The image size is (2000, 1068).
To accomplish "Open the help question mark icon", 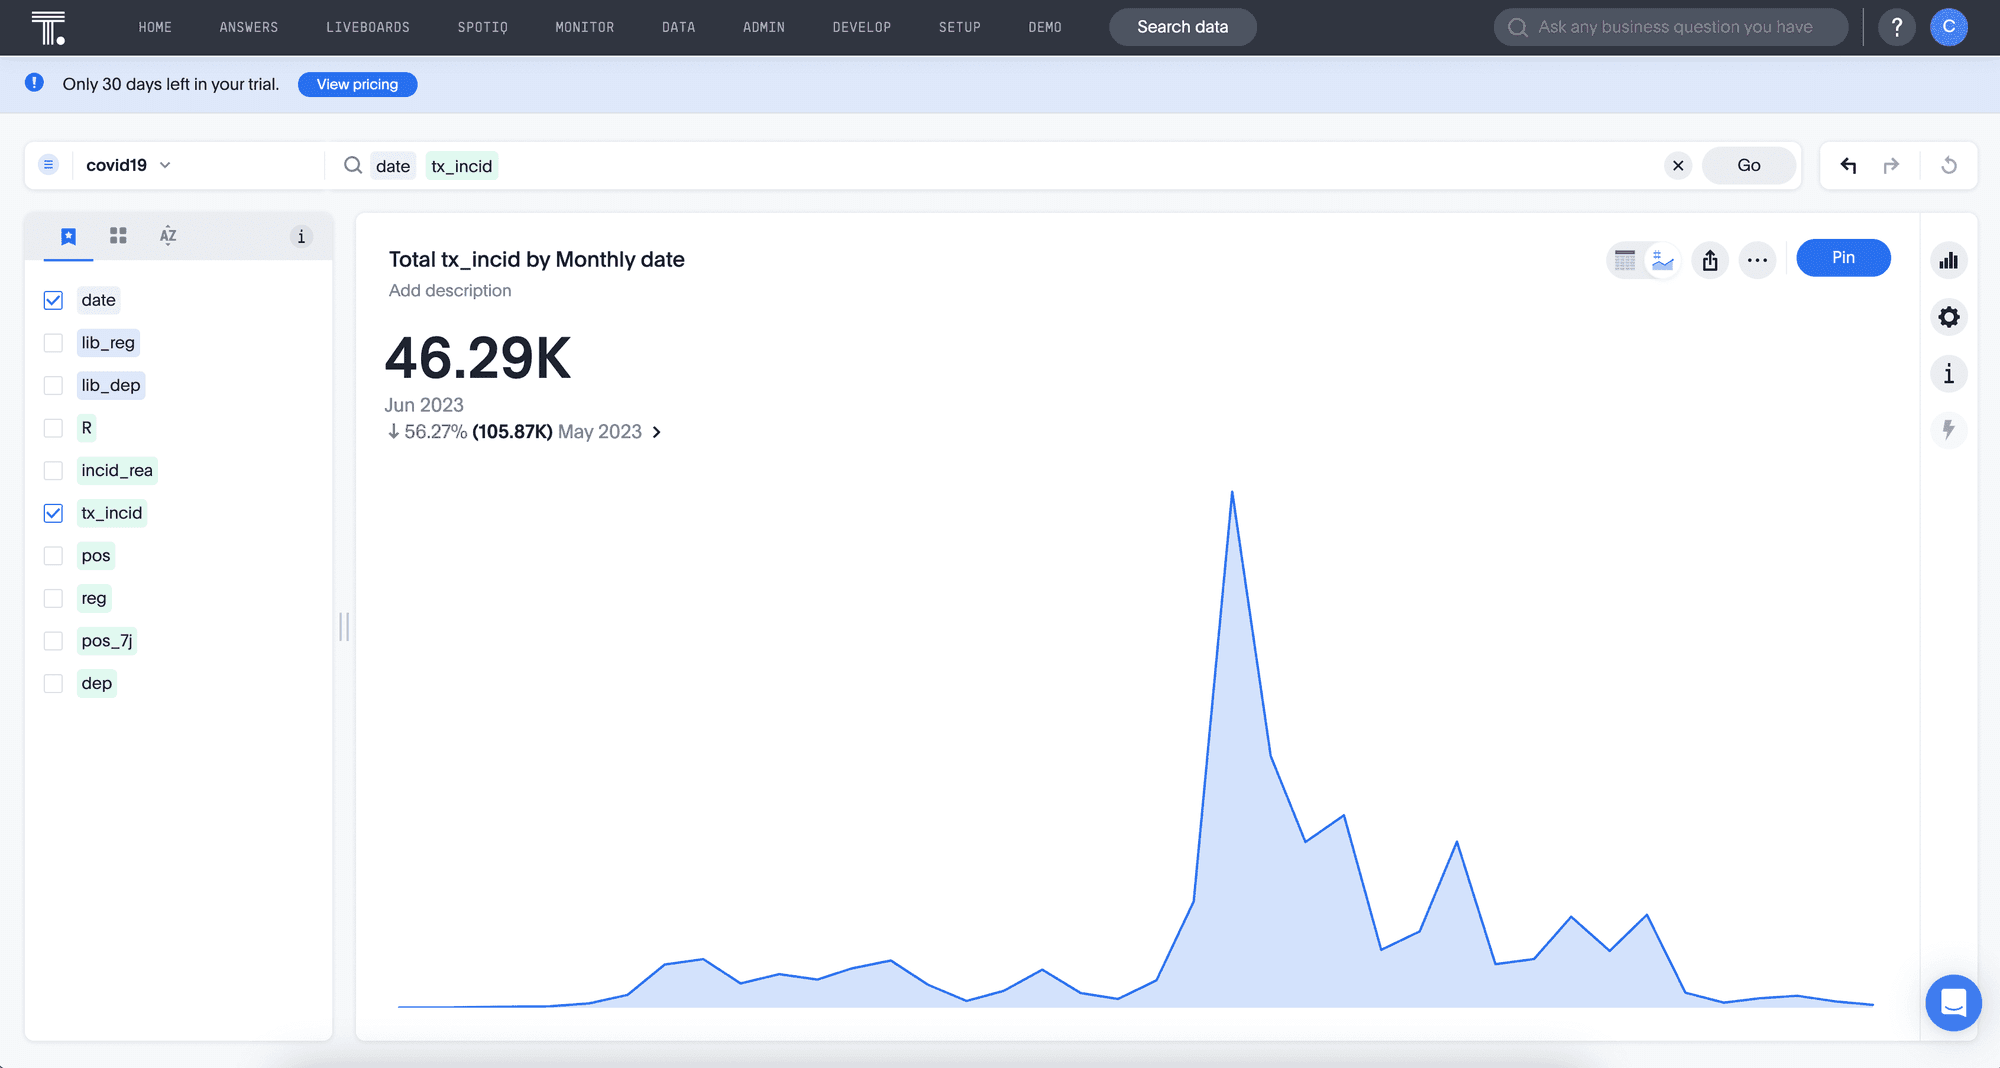I will coord(1896,27).
